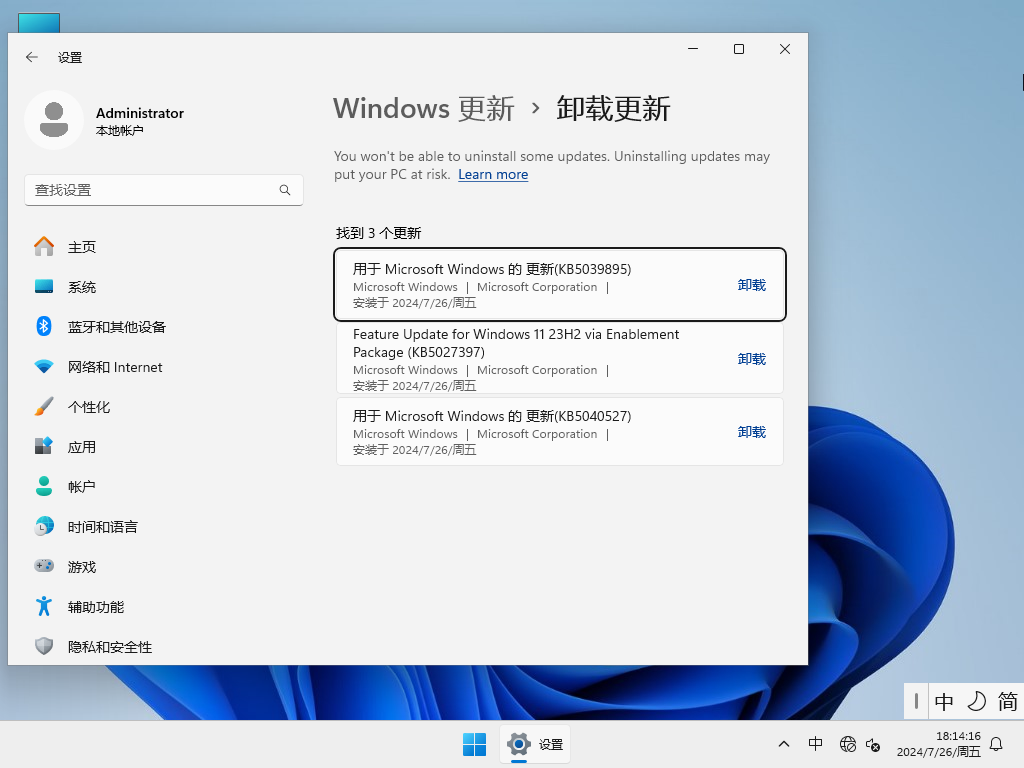Open 帐户 settings from the sidebar
Screen dimensions: 1024x768
pyautogui.click(x=80, y=487)
